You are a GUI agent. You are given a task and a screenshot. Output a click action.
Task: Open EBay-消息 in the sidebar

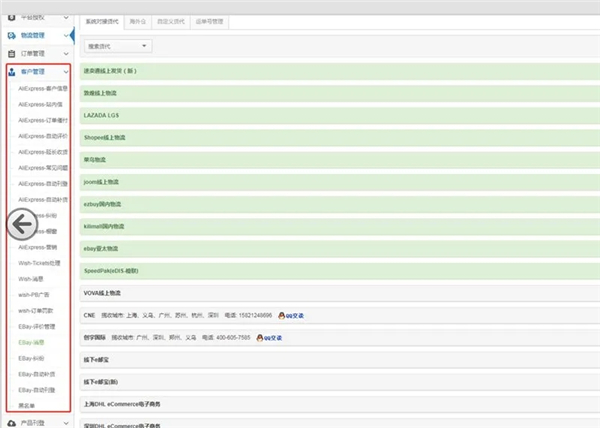32,342
